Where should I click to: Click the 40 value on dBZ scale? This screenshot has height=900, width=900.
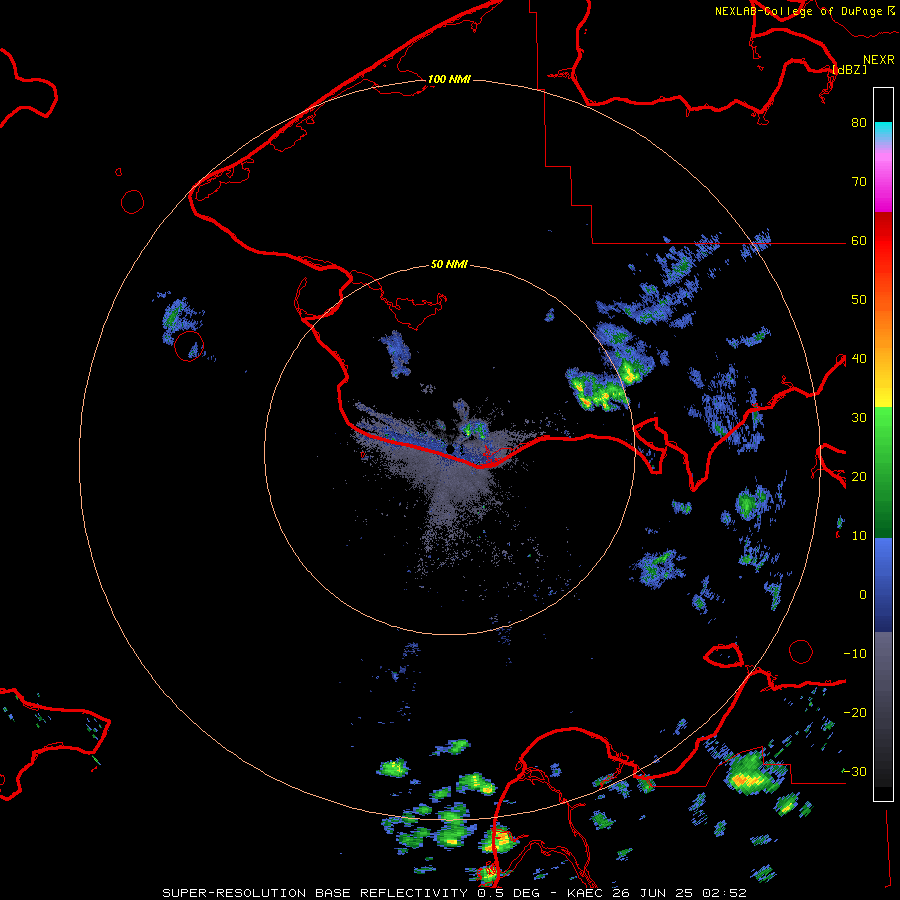pos(859,358)
